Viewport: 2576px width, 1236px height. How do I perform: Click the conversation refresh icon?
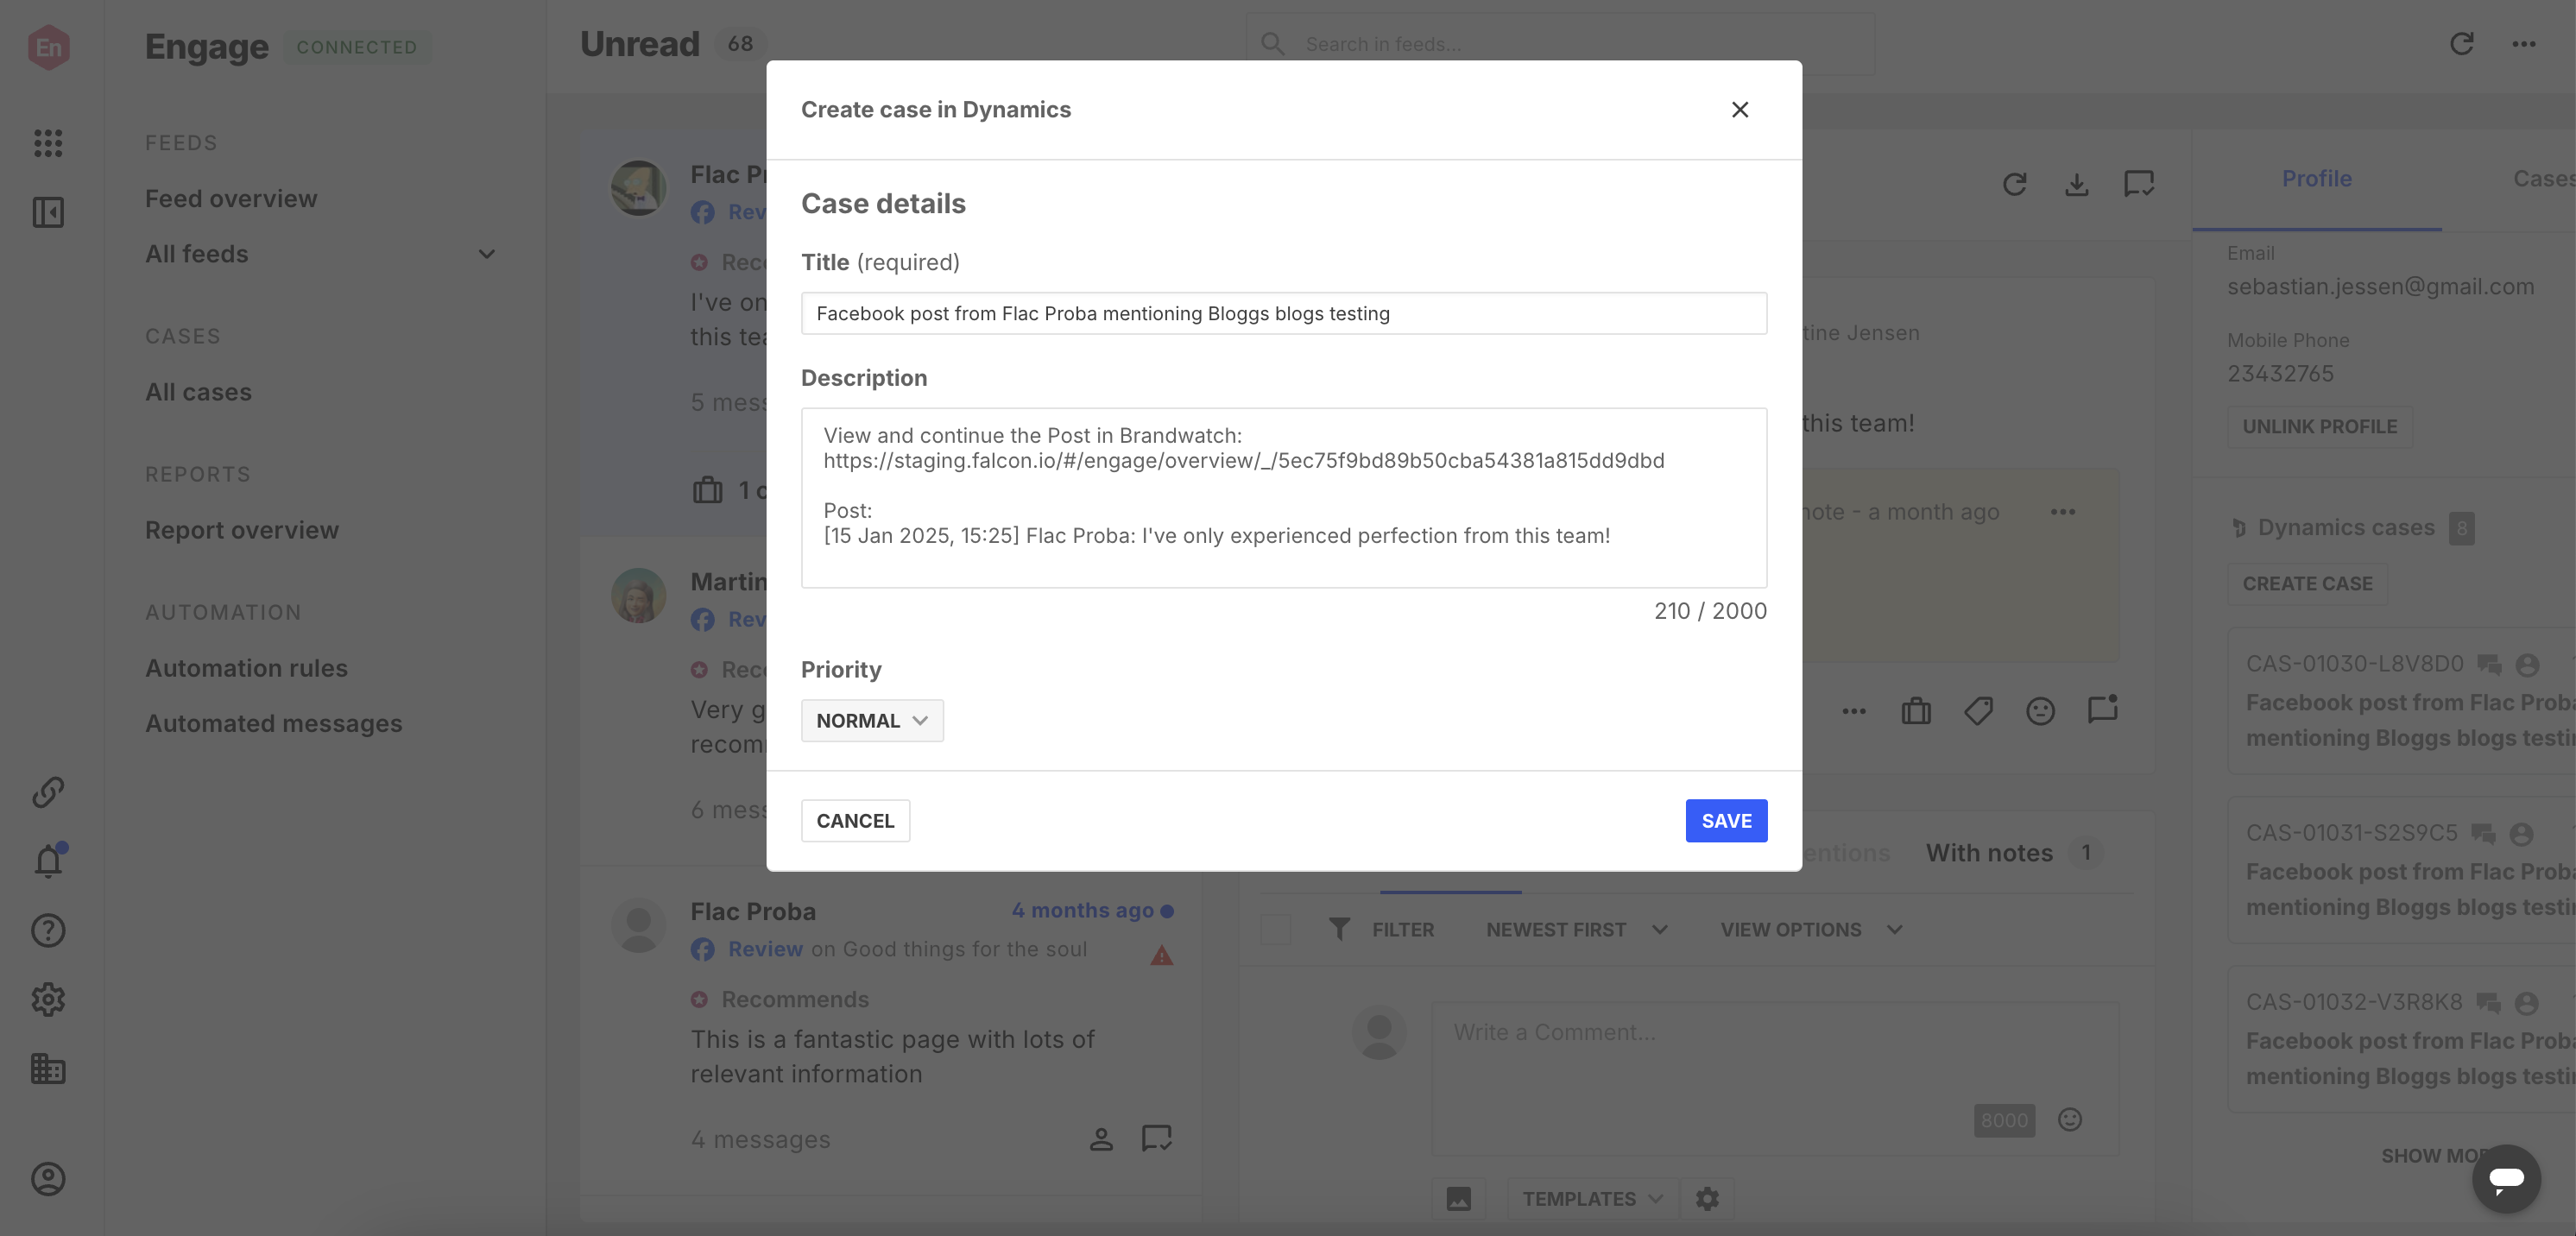click(x=2015, y=184)
